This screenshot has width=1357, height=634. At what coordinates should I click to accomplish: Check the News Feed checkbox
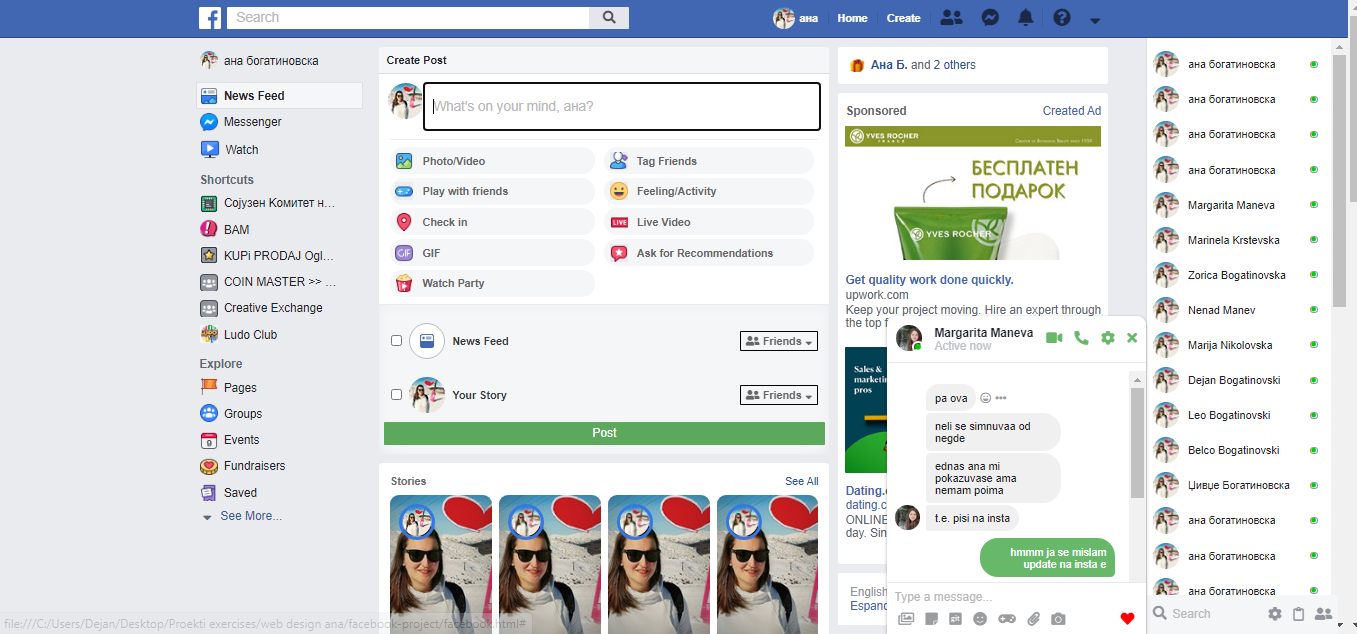point(397,341)
